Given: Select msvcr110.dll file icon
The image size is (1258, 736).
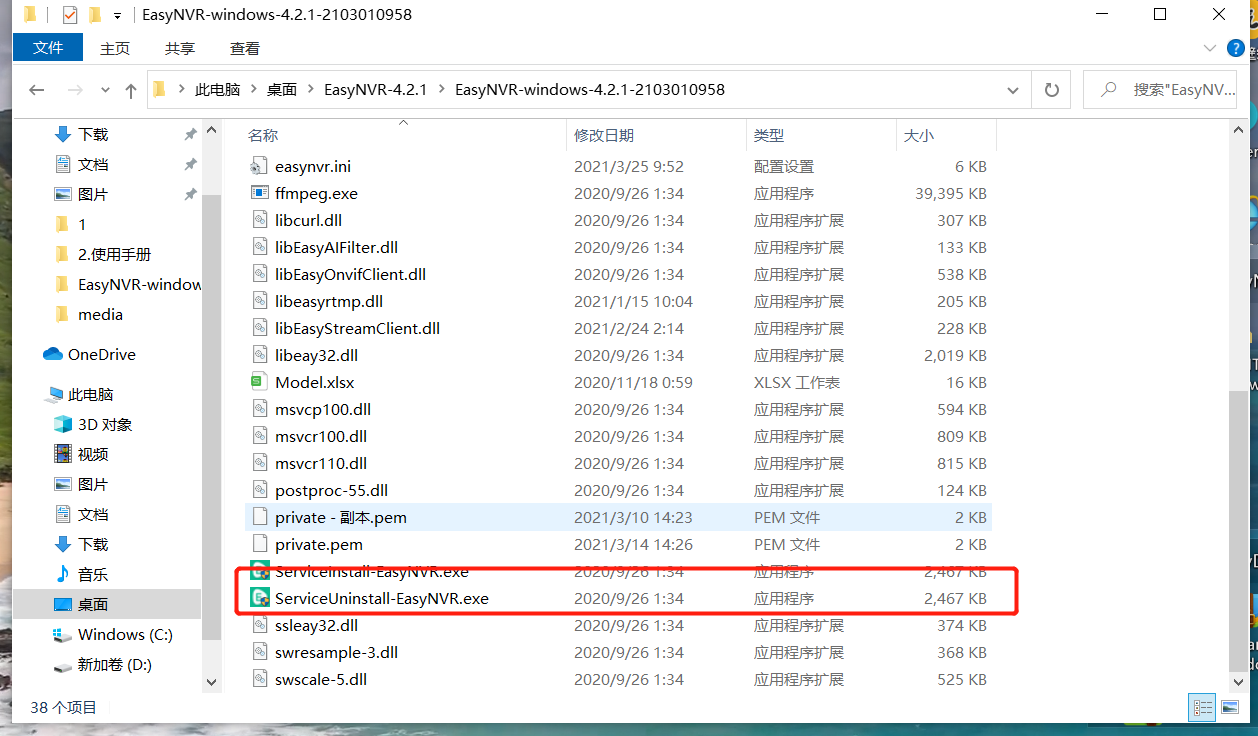Looking at the screenshot, I should pyautogui.click(x=259, y=463).
